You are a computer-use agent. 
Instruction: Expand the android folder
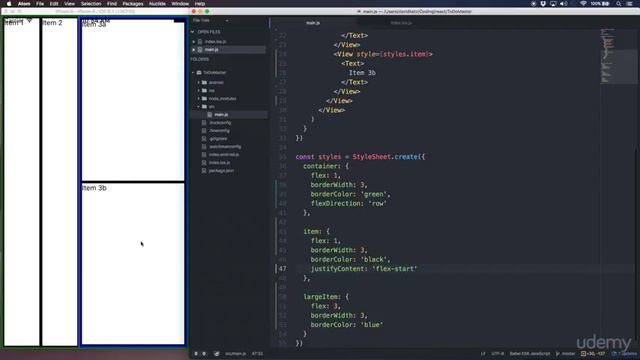[x=199, y=82]
